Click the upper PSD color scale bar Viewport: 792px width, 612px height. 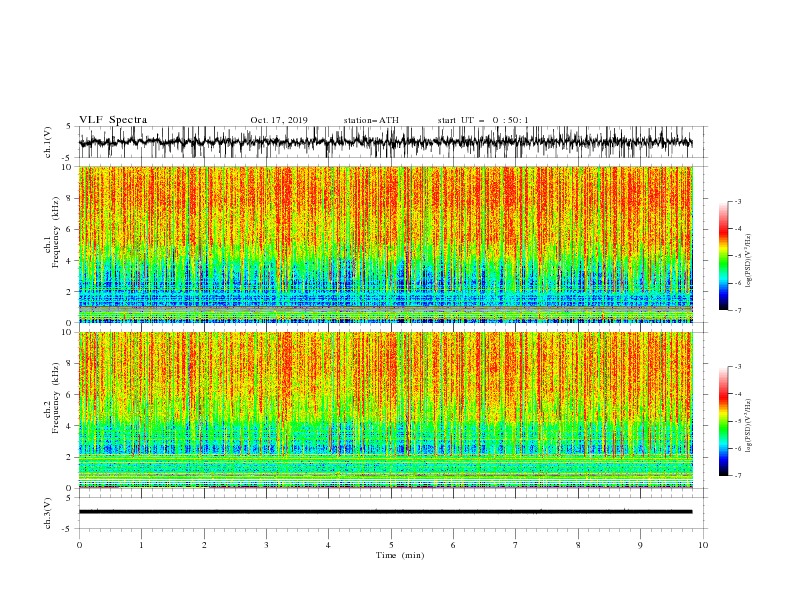[x=723, y=256]
